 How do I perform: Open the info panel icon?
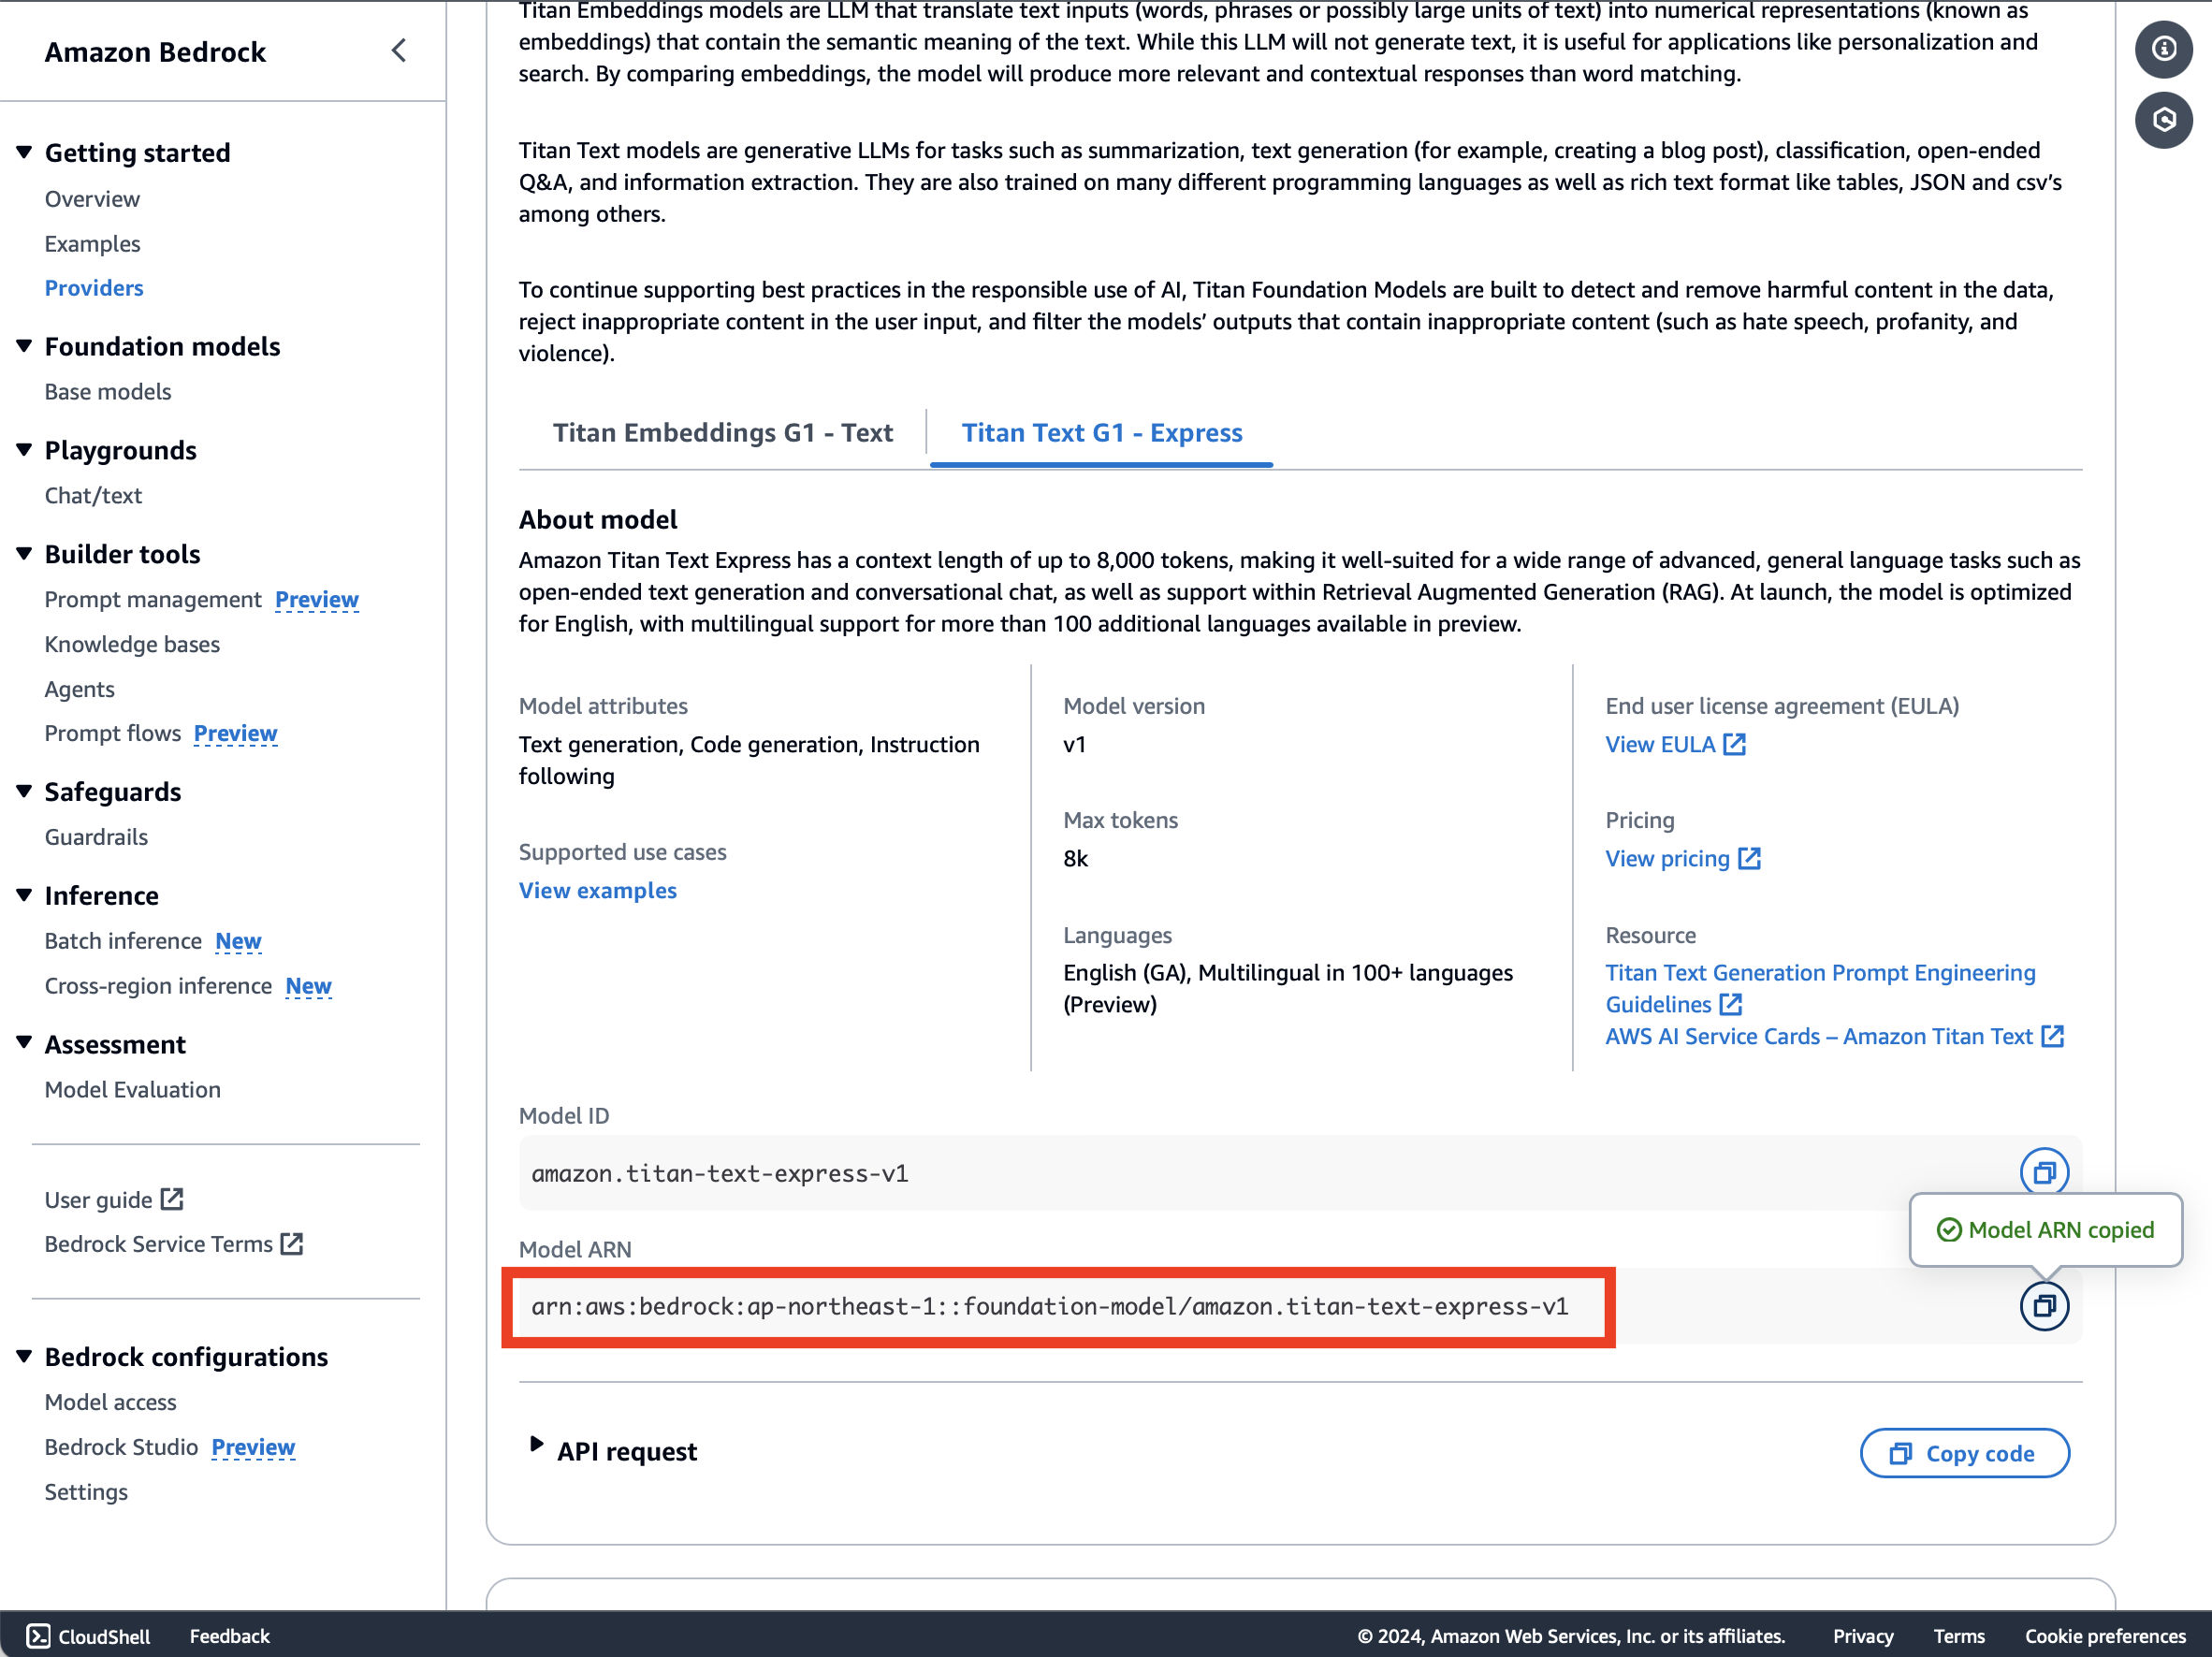tap(2163, 48)
